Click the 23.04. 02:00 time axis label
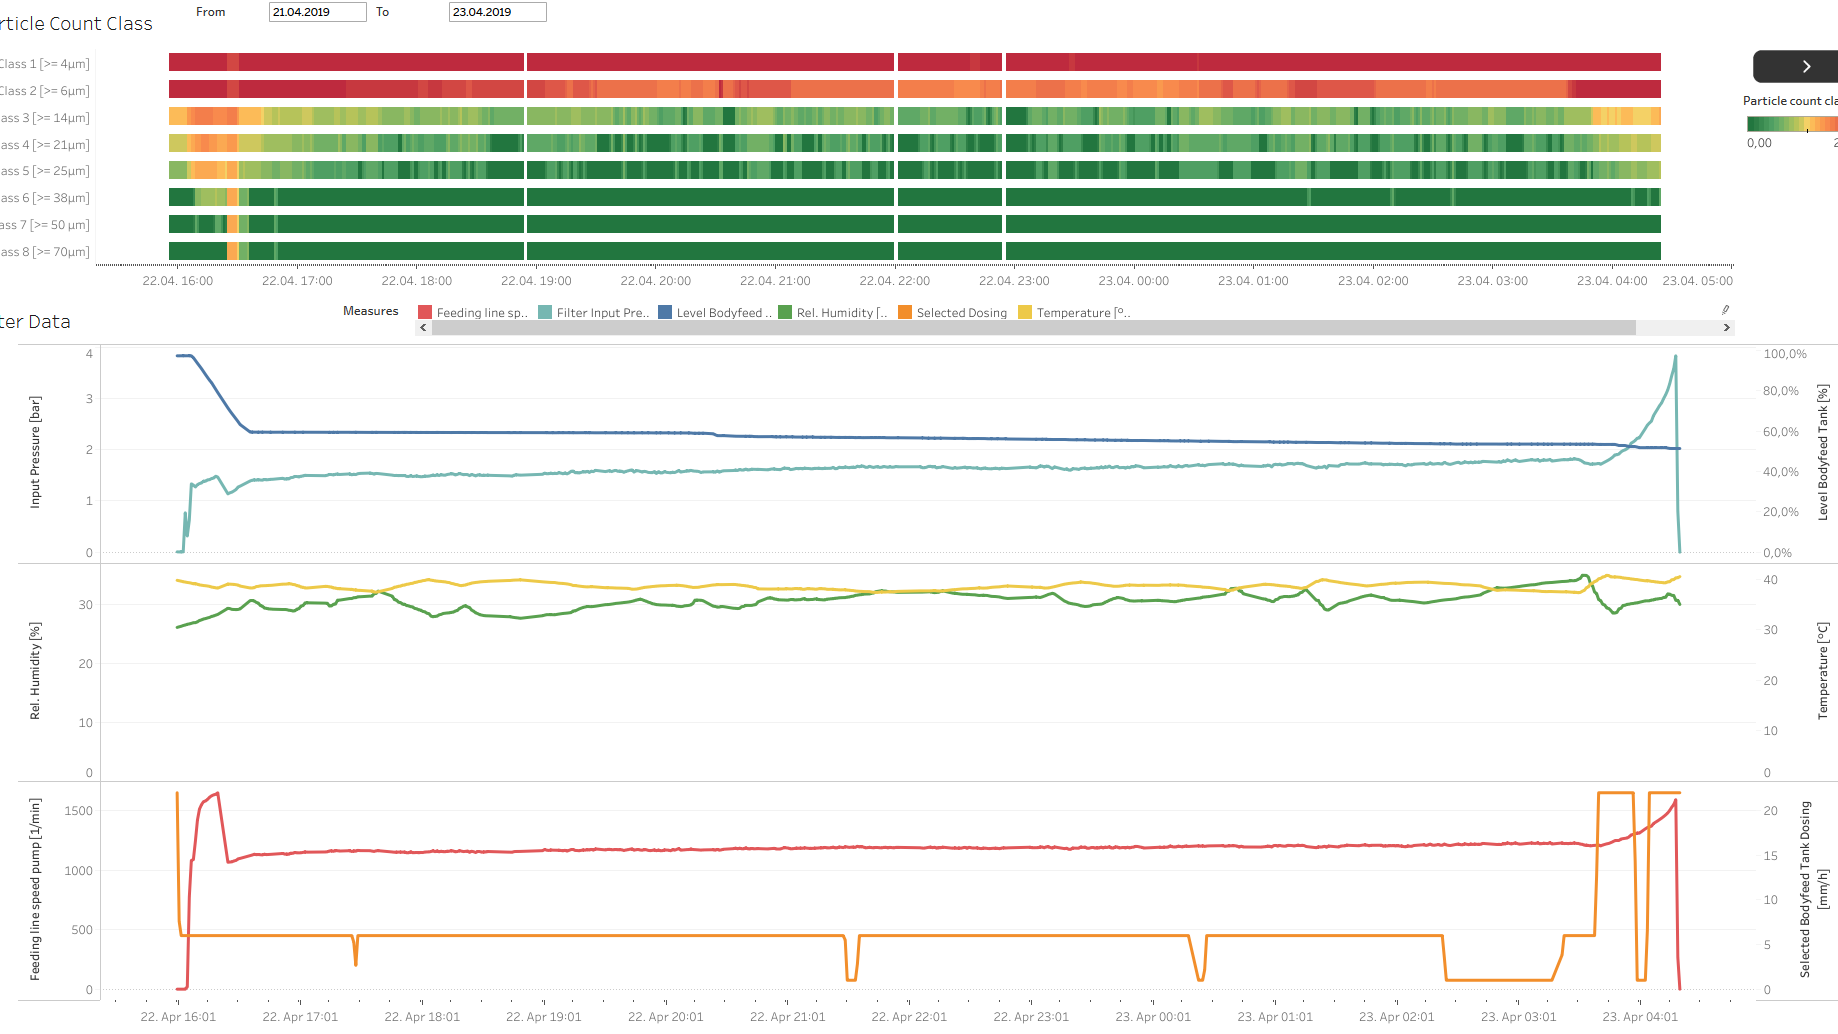Screen dimensions: 1838x1034 point(1372,281)
